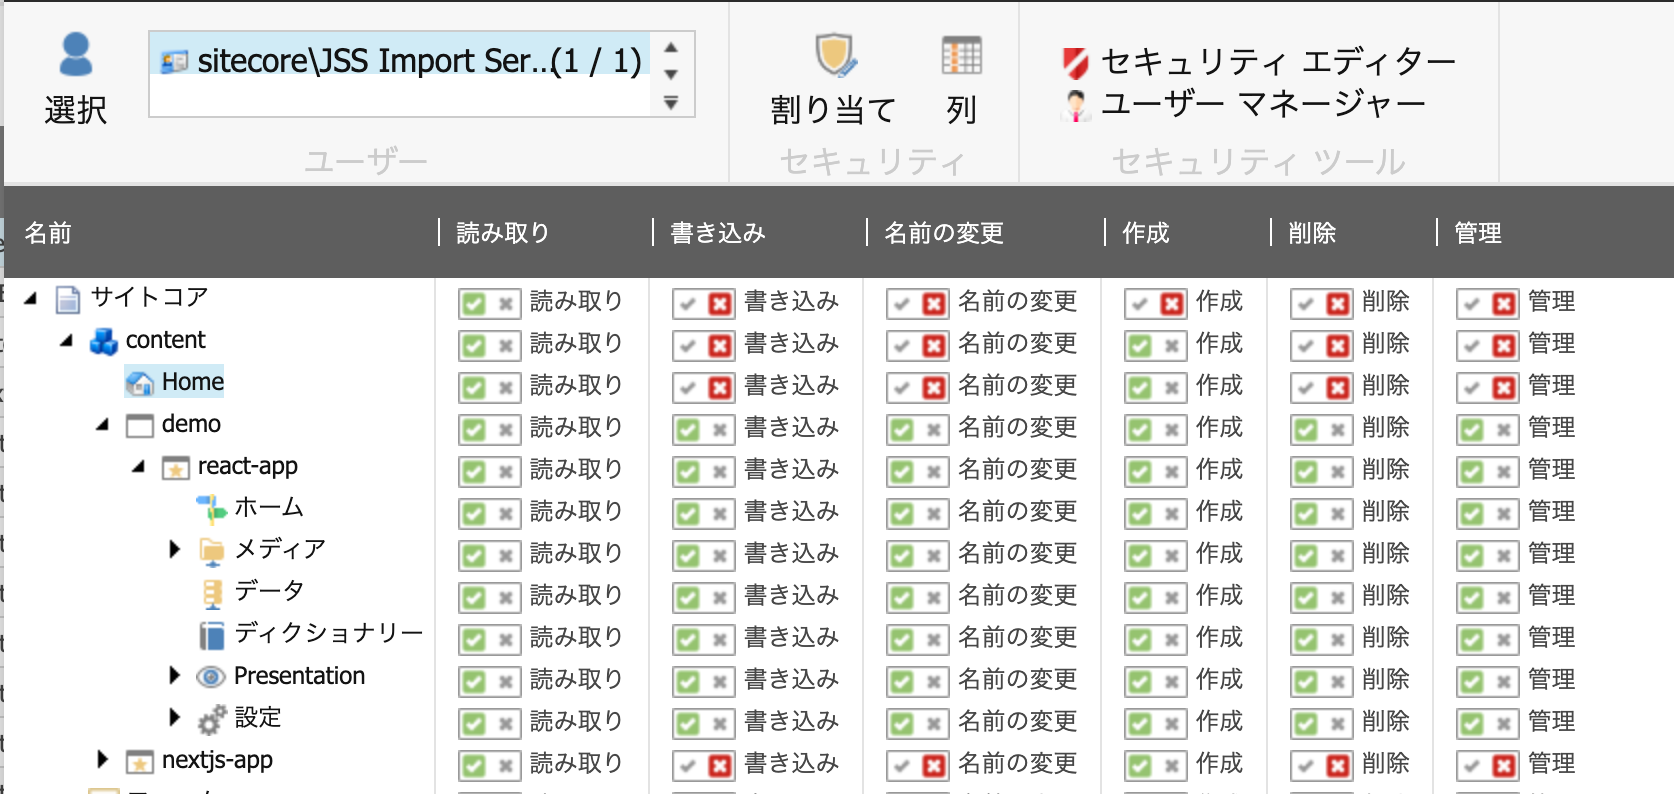1674x794 pixels.
Task: Expand the nextjs-app tree node
Action: click(x=103, y=759)
